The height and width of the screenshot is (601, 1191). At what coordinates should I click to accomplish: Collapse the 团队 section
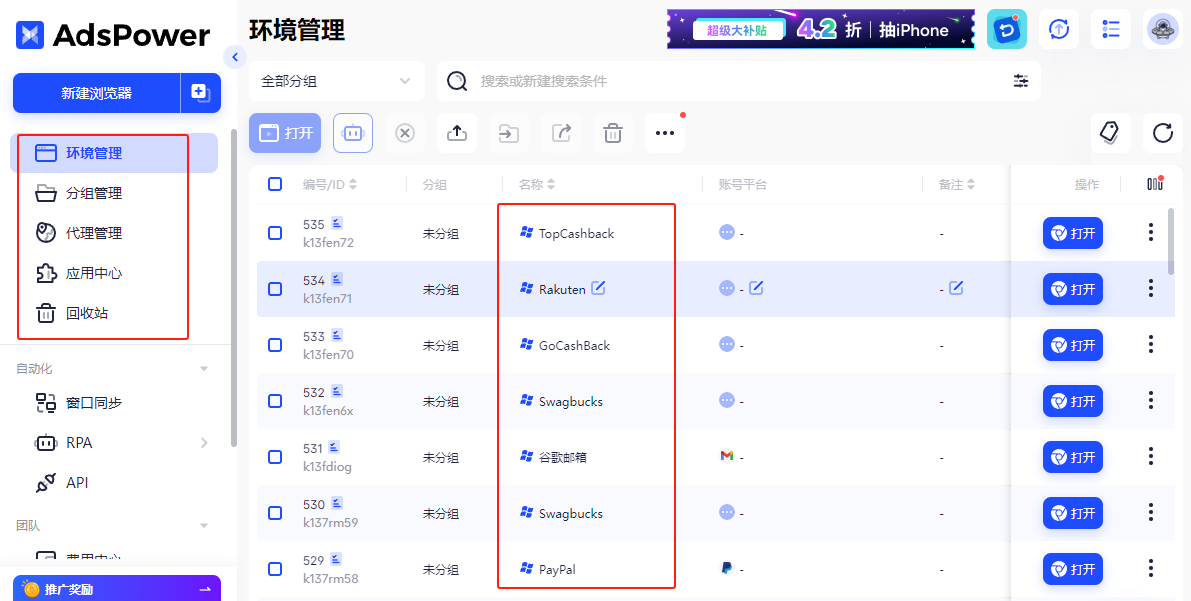tap(204, 525)
